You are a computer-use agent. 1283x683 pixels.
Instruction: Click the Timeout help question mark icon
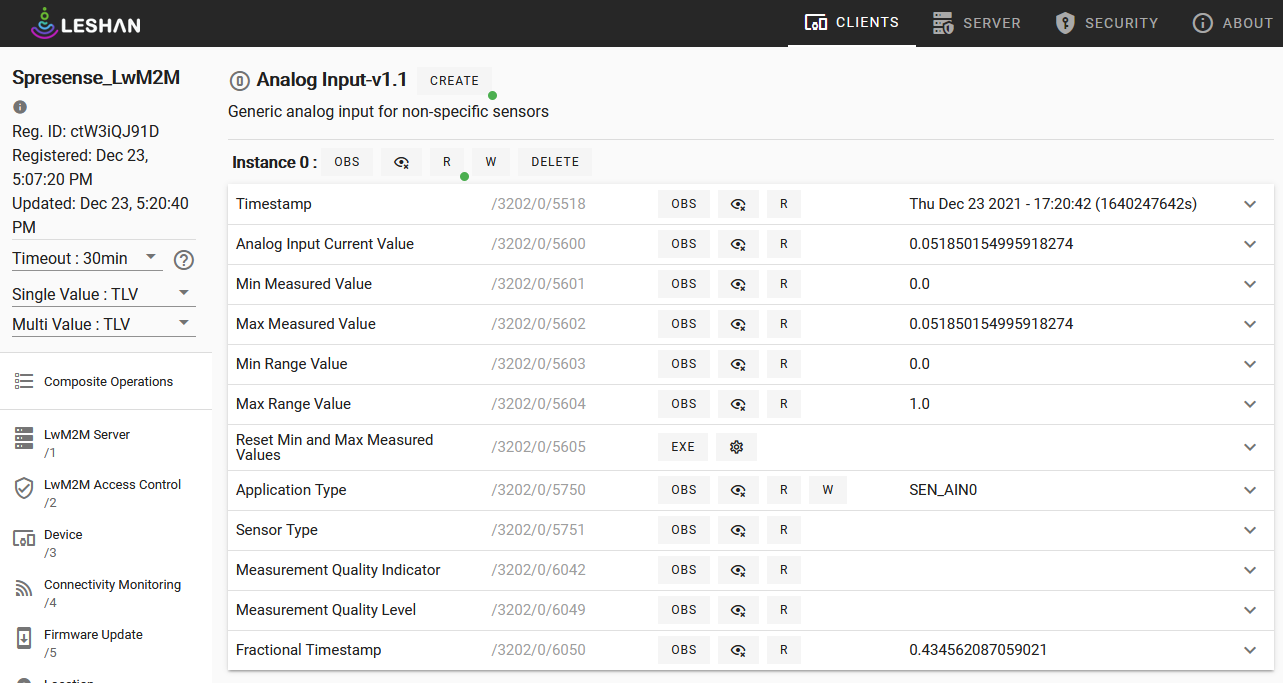pos(184,260)
